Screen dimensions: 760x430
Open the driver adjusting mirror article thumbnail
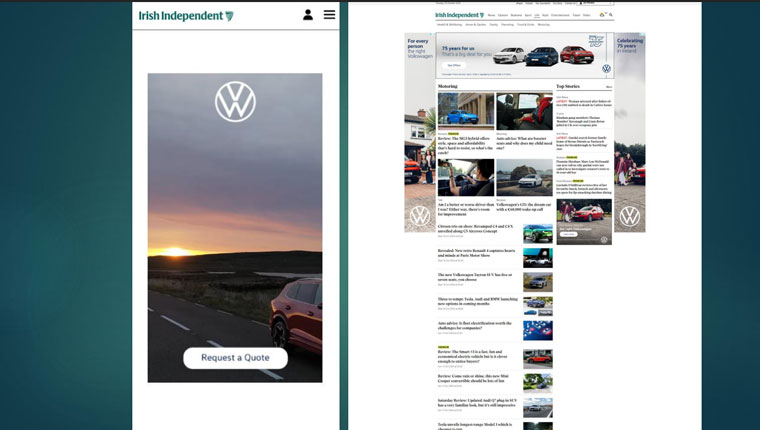(x=466, y=177)
